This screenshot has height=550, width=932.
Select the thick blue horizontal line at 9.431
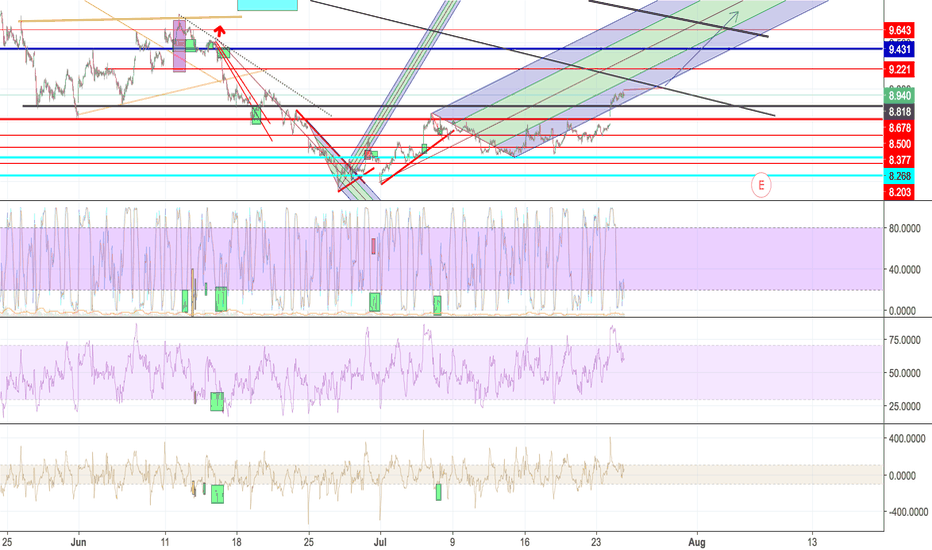[x=442, y=49]
